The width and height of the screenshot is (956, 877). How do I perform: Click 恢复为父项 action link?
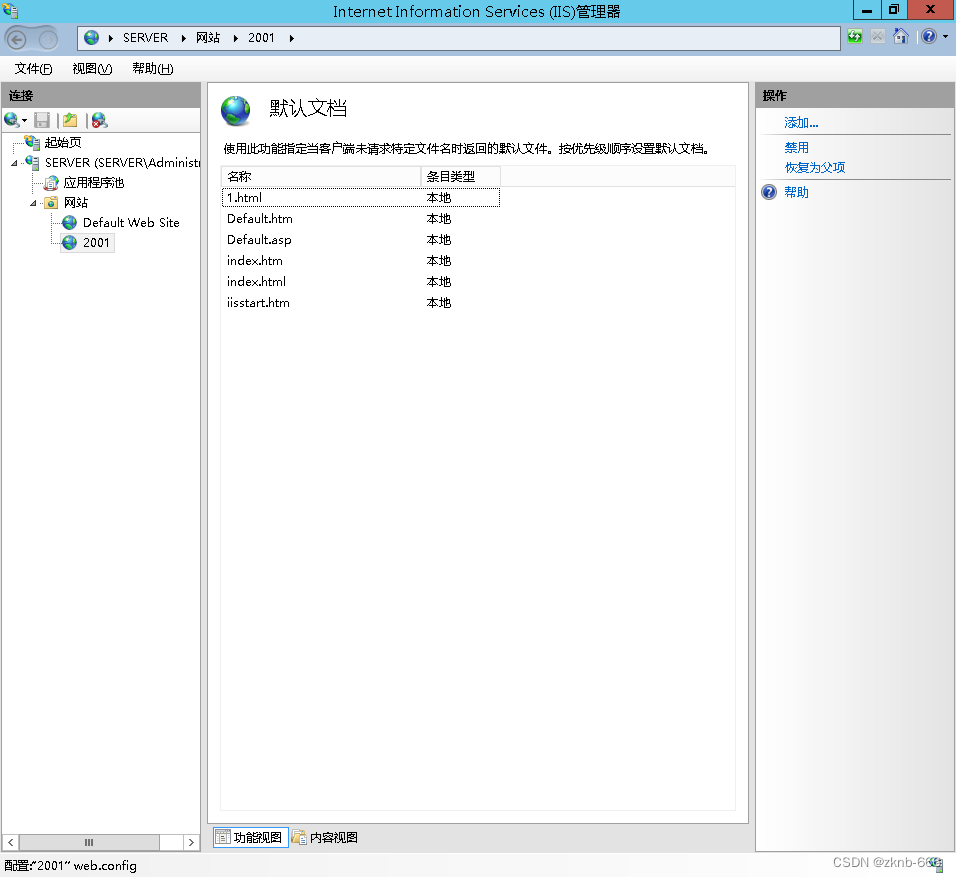pos(815,168)
